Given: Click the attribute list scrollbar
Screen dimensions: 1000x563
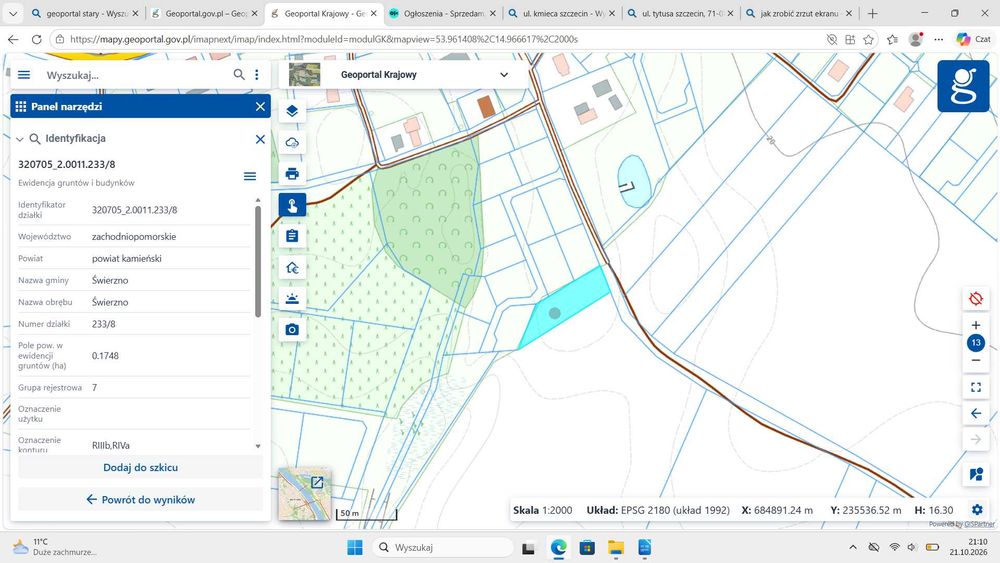Looking at the screenshot, I should [258, 261].
